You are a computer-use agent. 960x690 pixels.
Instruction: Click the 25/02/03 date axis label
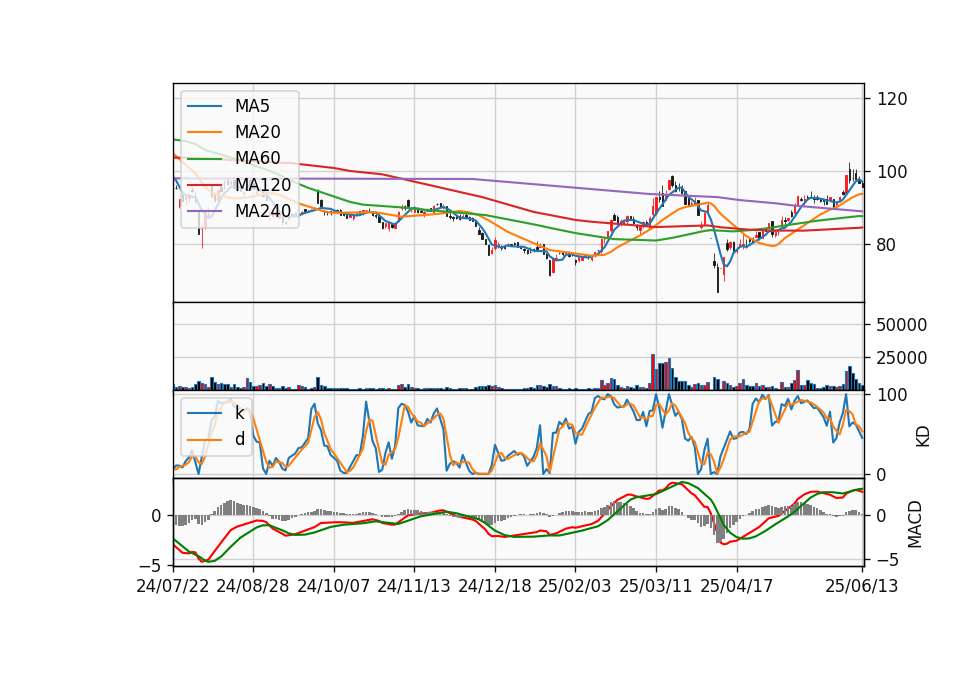click(575, 586)
